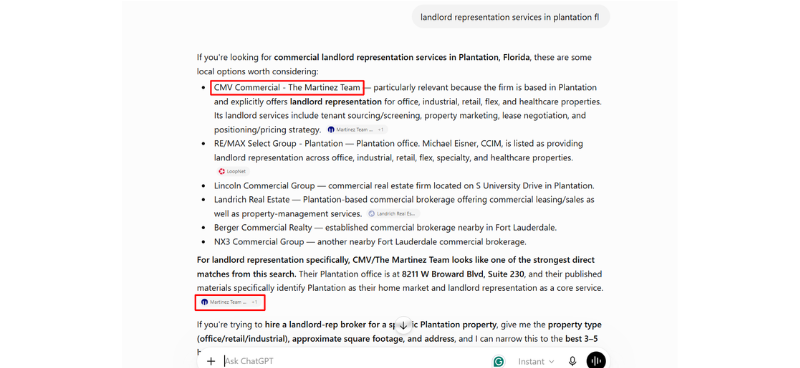Click the 8211 W Broward Blvd address text
Viewport: 800px width, 368px height.
(x=463, y=274)
